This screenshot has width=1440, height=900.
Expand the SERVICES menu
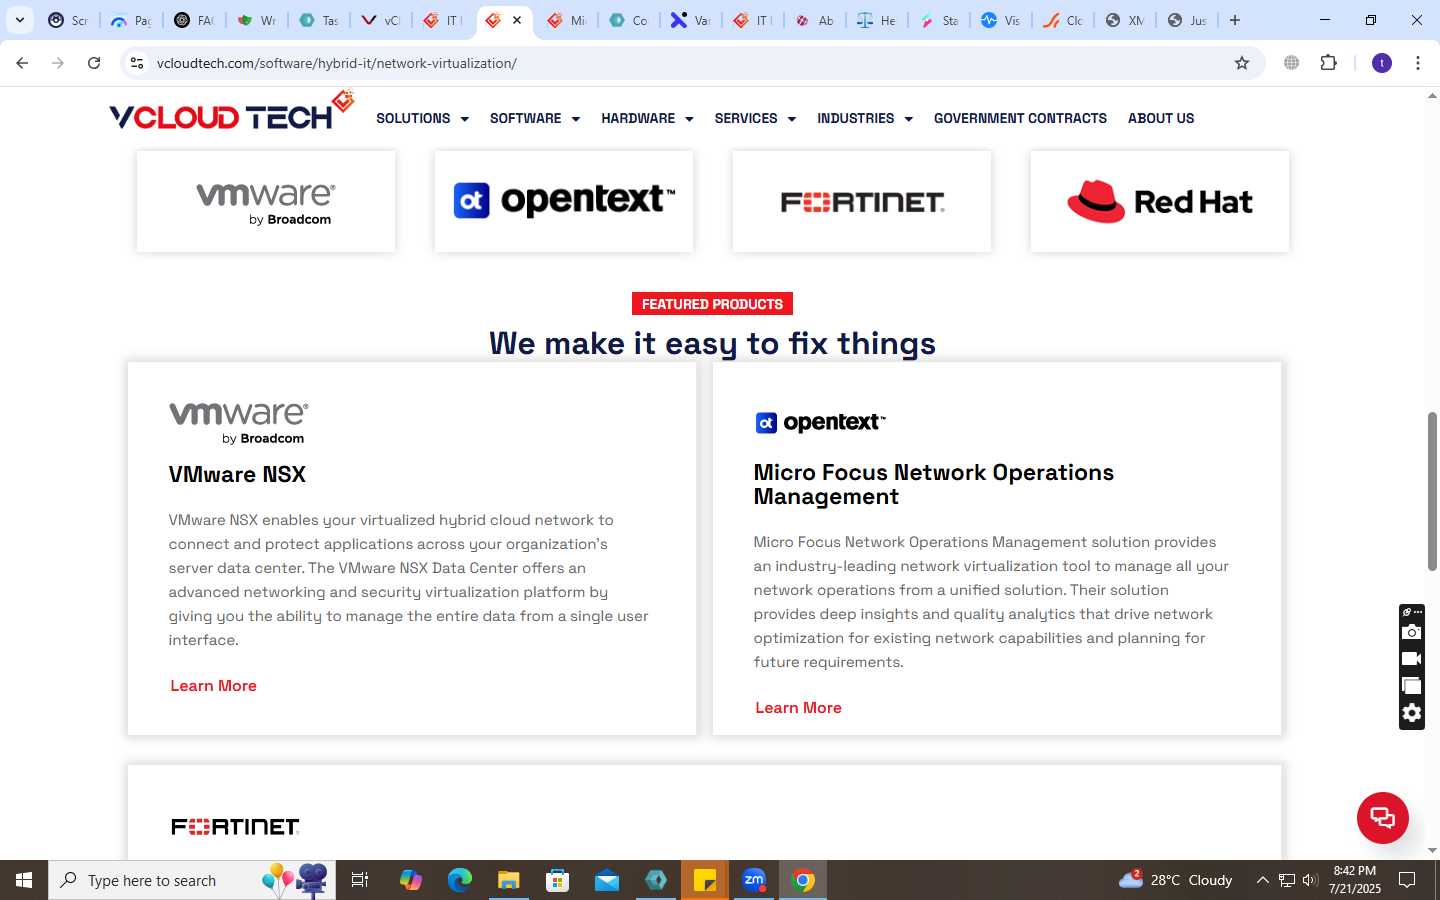[755, 118]
